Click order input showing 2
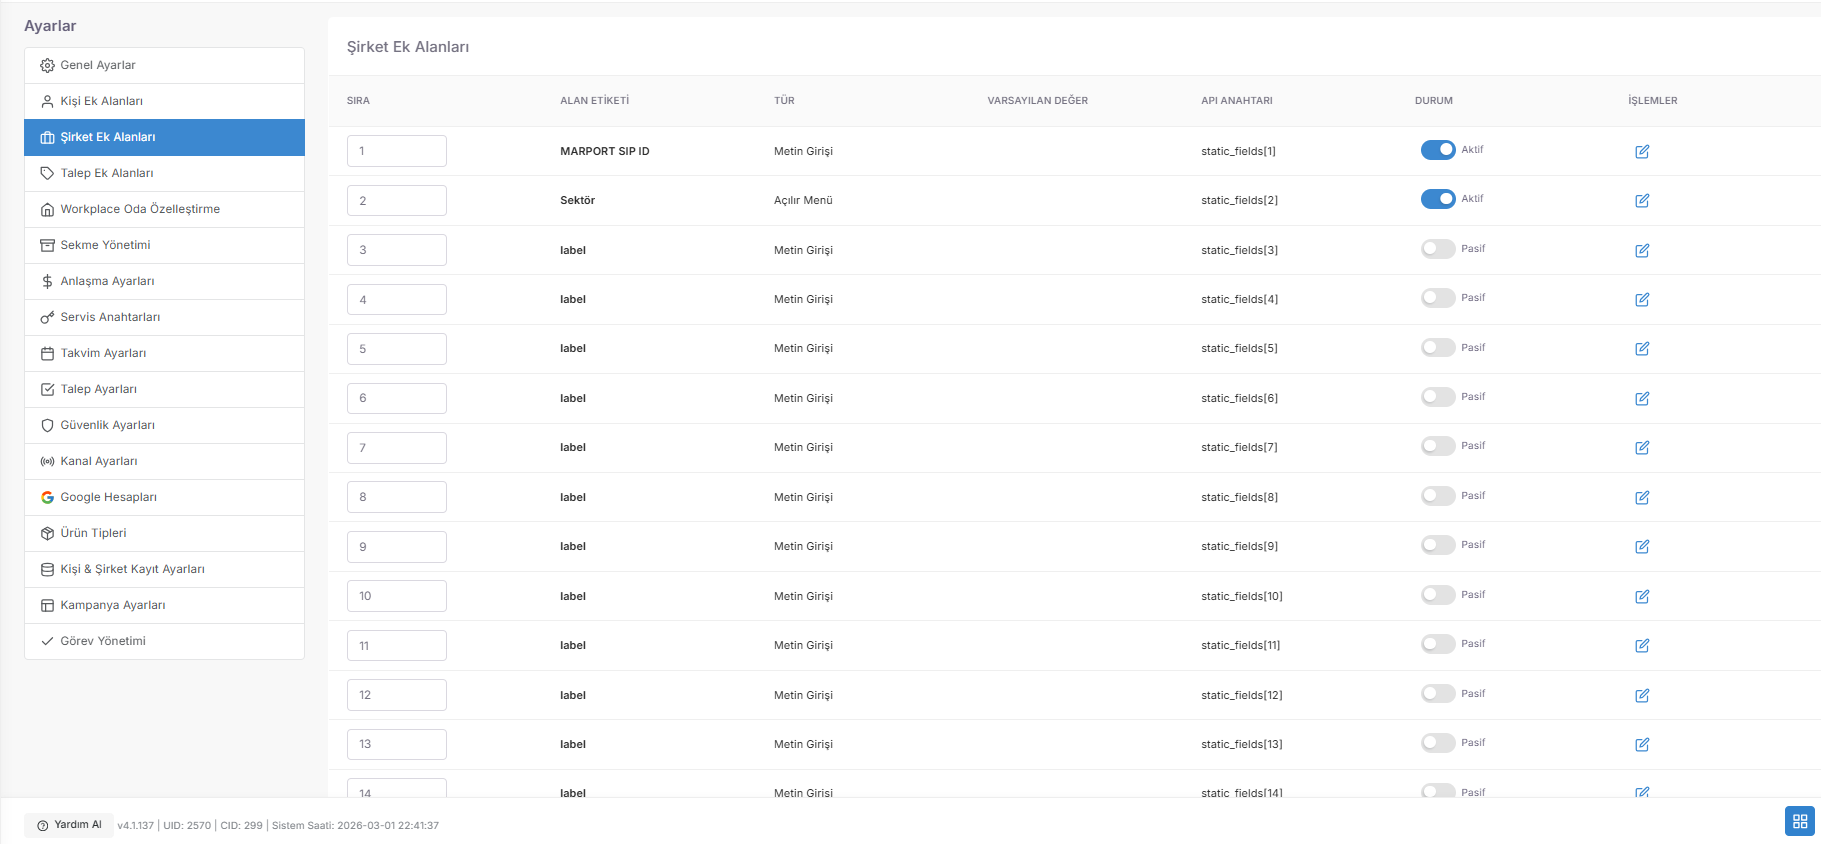 coord(397,200)
